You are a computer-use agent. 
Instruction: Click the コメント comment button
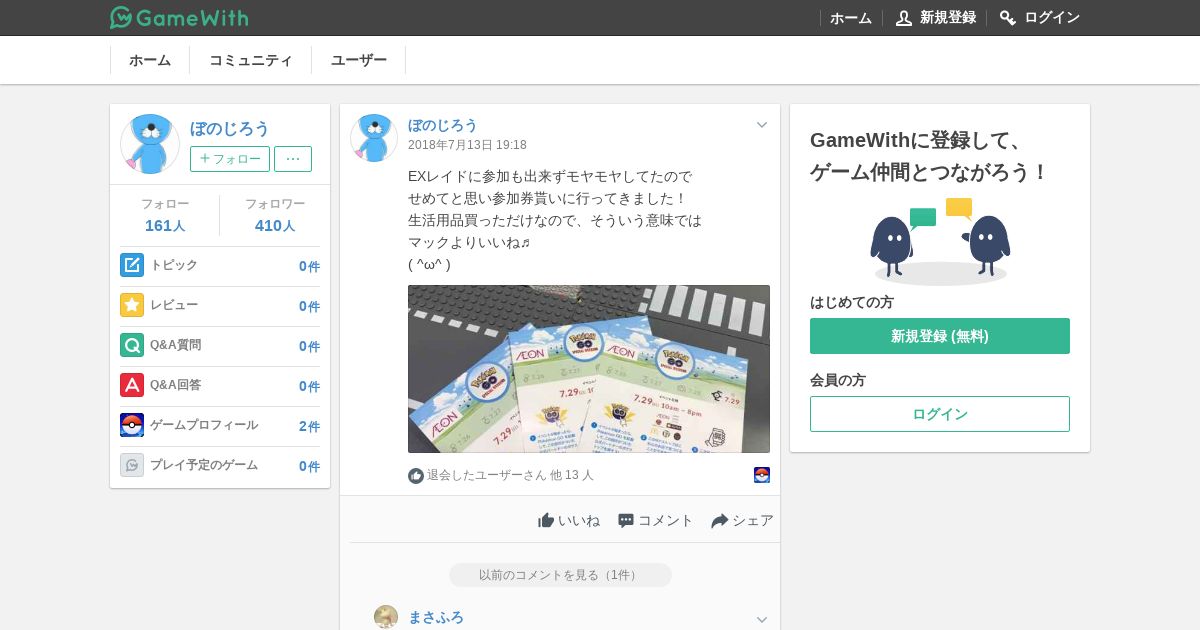[655, 520]
